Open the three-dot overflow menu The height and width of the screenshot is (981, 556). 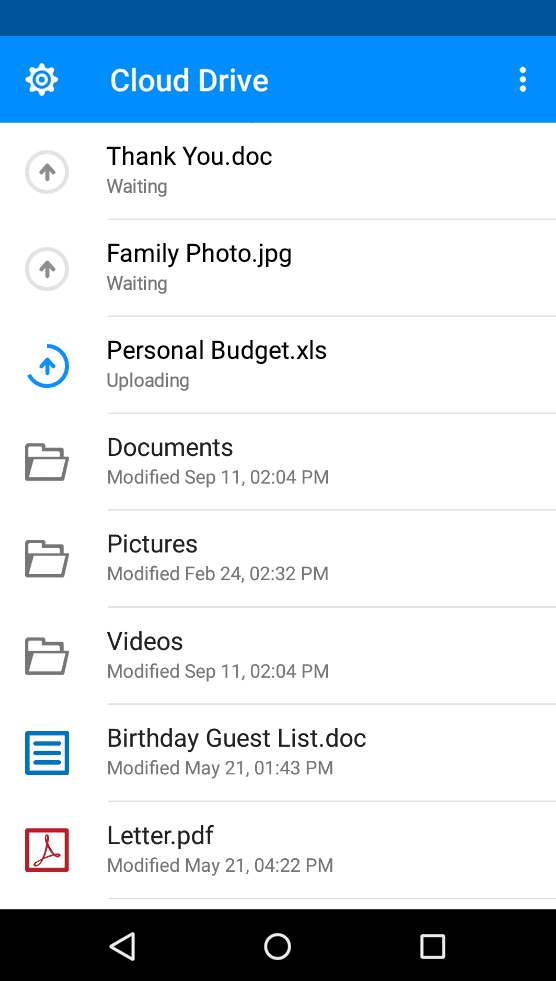tap(522, 79)
